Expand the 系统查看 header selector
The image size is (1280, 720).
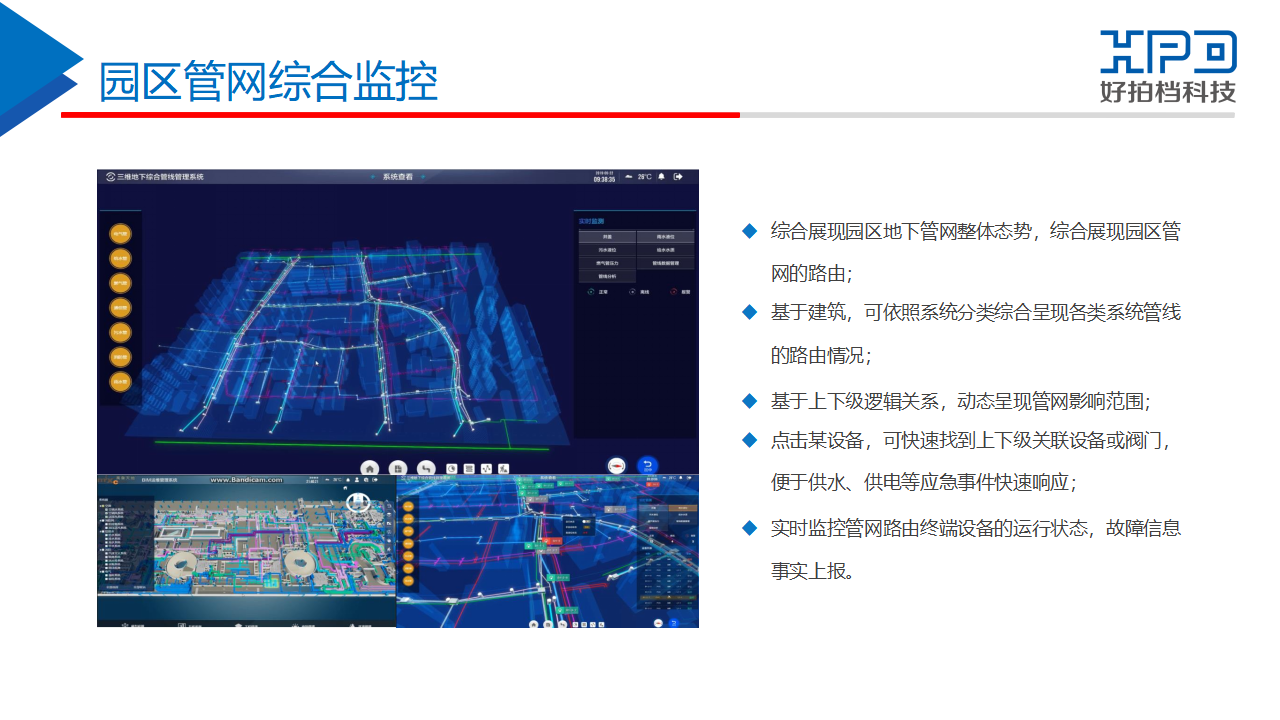click(x=397, y=177)
